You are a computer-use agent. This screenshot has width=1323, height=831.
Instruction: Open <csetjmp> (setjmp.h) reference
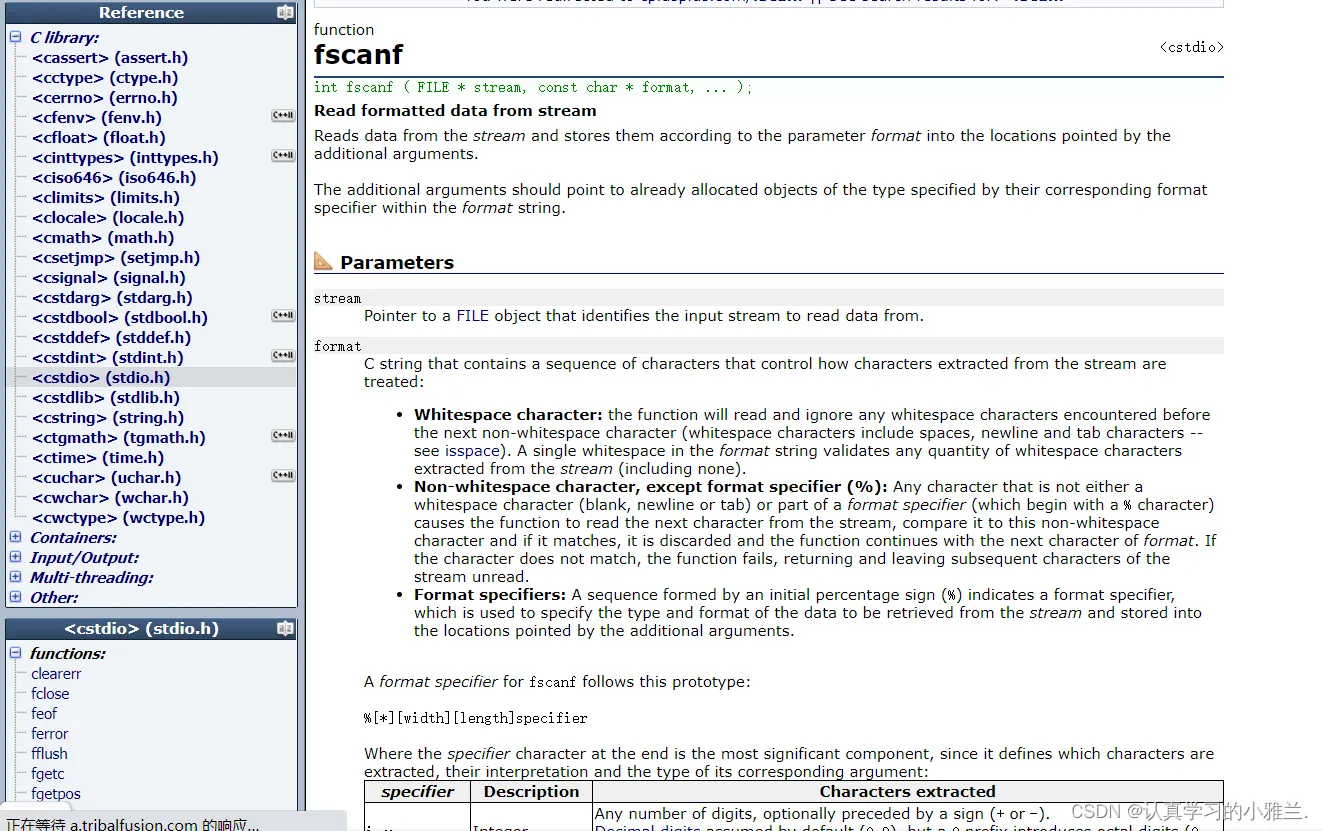116,258
